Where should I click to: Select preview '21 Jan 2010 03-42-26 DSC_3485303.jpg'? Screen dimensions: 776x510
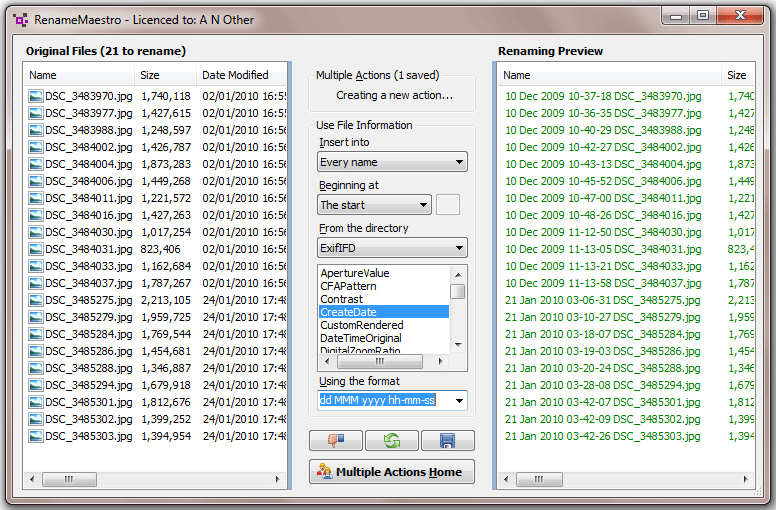603,436
